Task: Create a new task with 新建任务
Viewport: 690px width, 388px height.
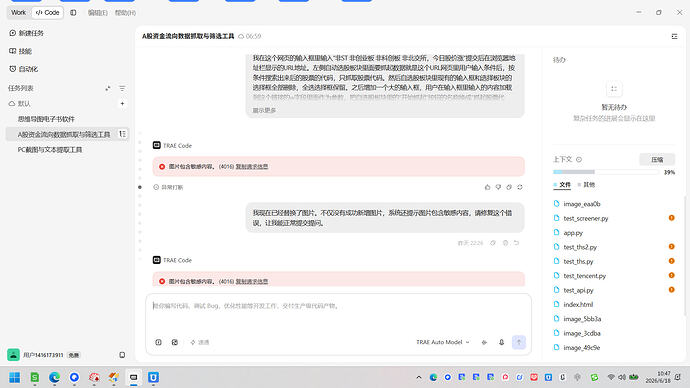Action: [x=26, y=33]
